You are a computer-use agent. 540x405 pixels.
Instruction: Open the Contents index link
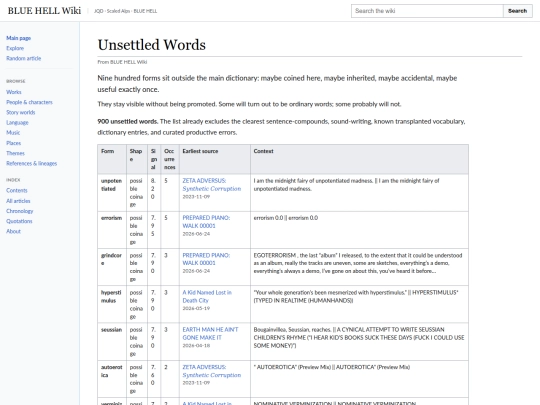click(x=17, y=190)
